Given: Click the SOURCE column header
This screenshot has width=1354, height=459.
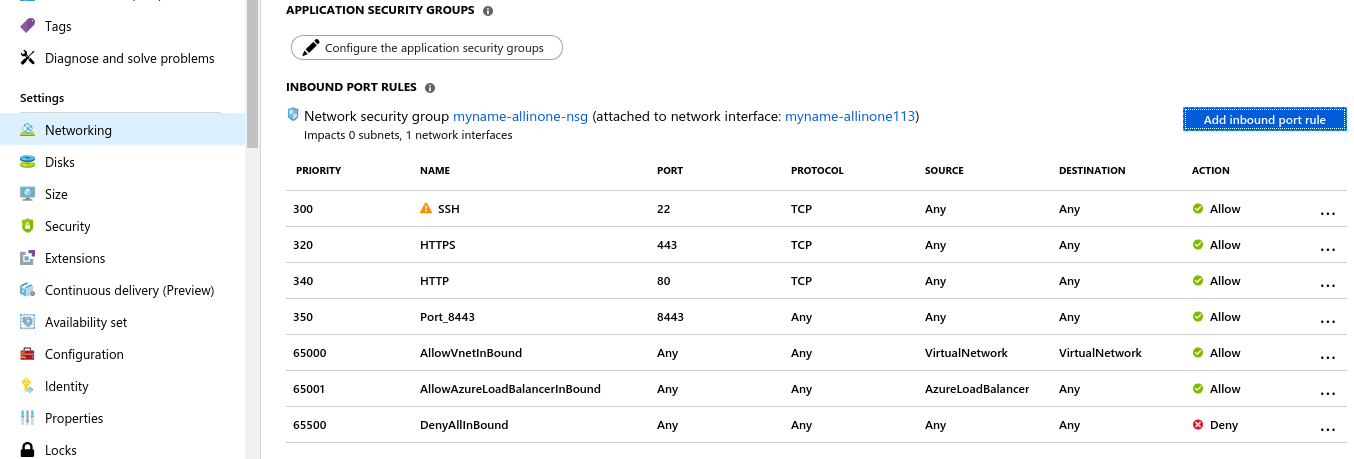Looking at the screenshot, I should coord(944,171).
